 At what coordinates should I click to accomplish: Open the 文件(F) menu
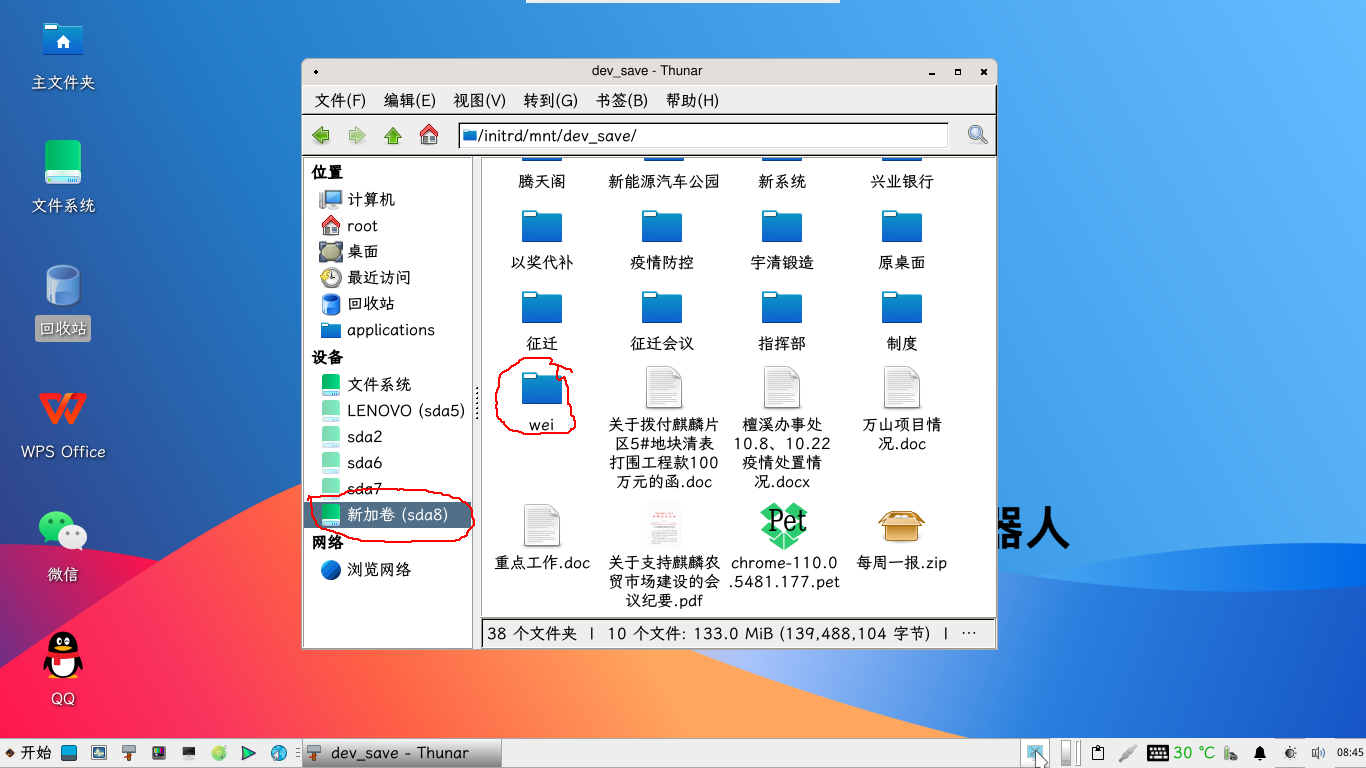340,100
